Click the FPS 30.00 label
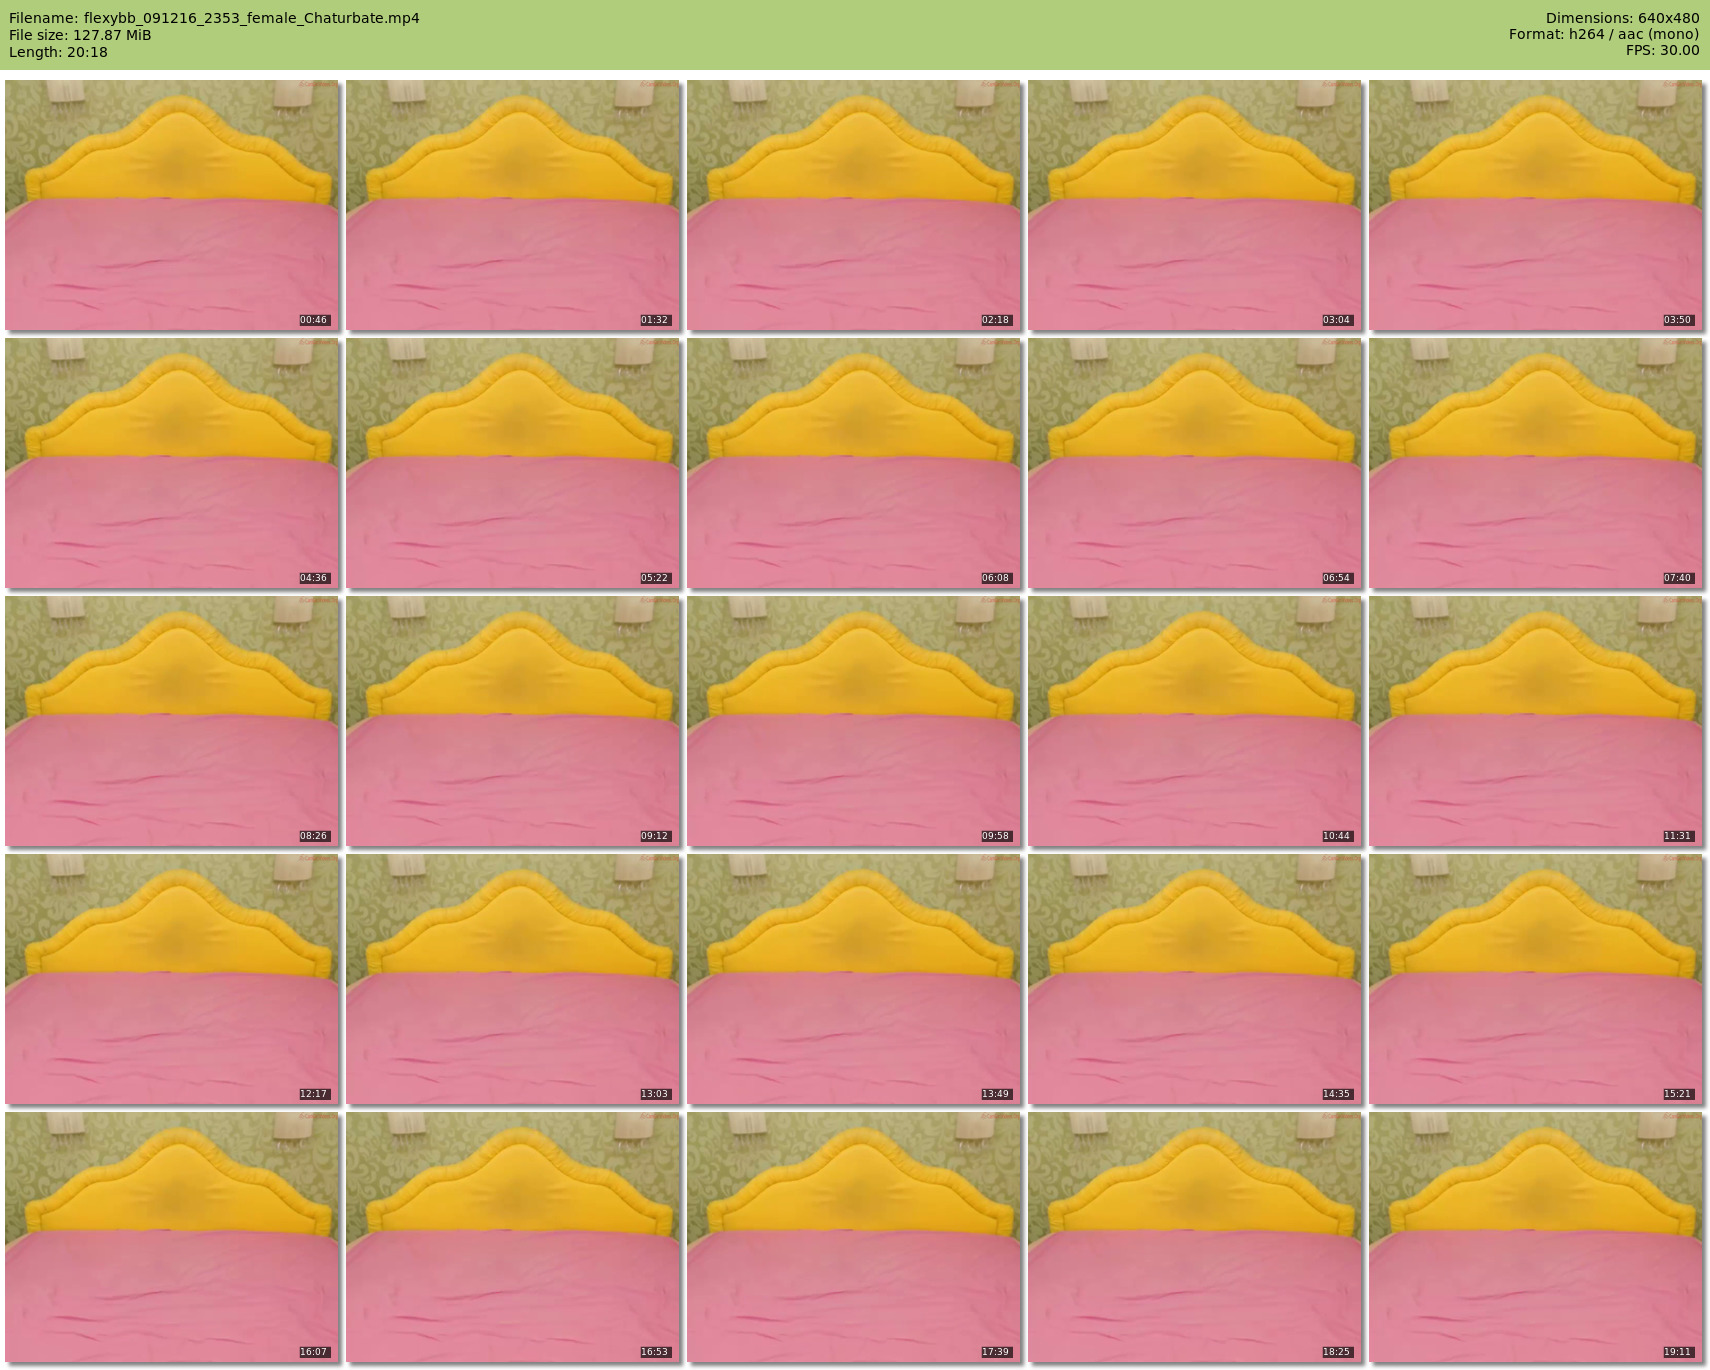 (x=1662, y=50)
